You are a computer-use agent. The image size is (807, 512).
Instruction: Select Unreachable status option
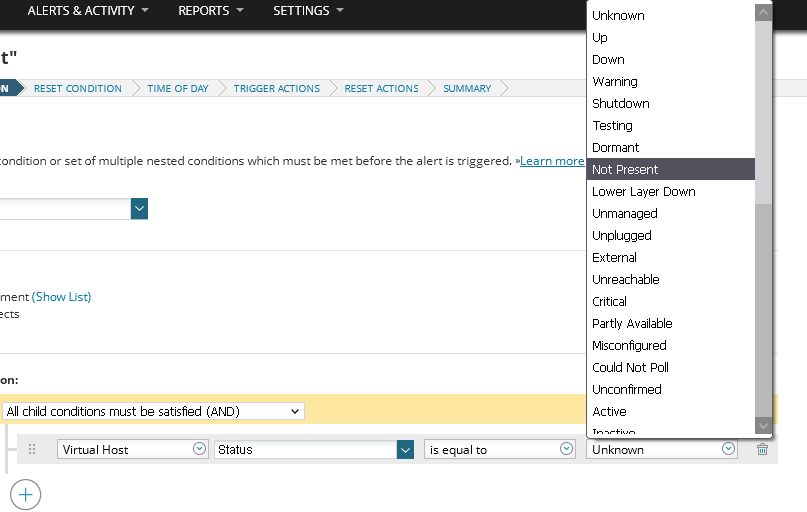coord(671,279)
